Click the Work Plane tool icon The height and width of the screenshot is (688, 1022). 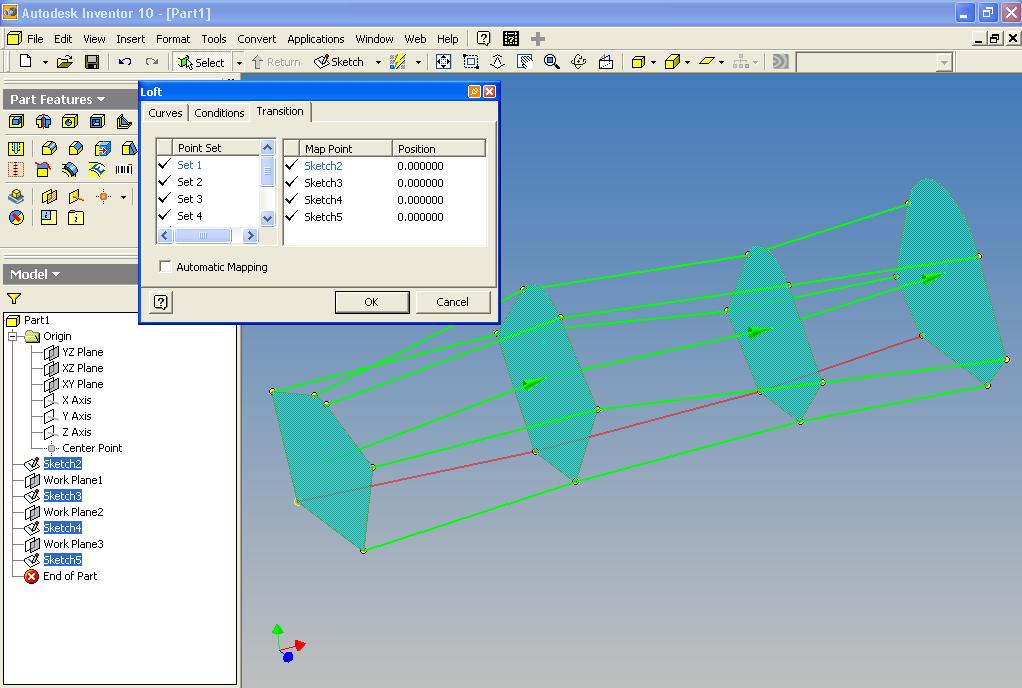point(49,197)
